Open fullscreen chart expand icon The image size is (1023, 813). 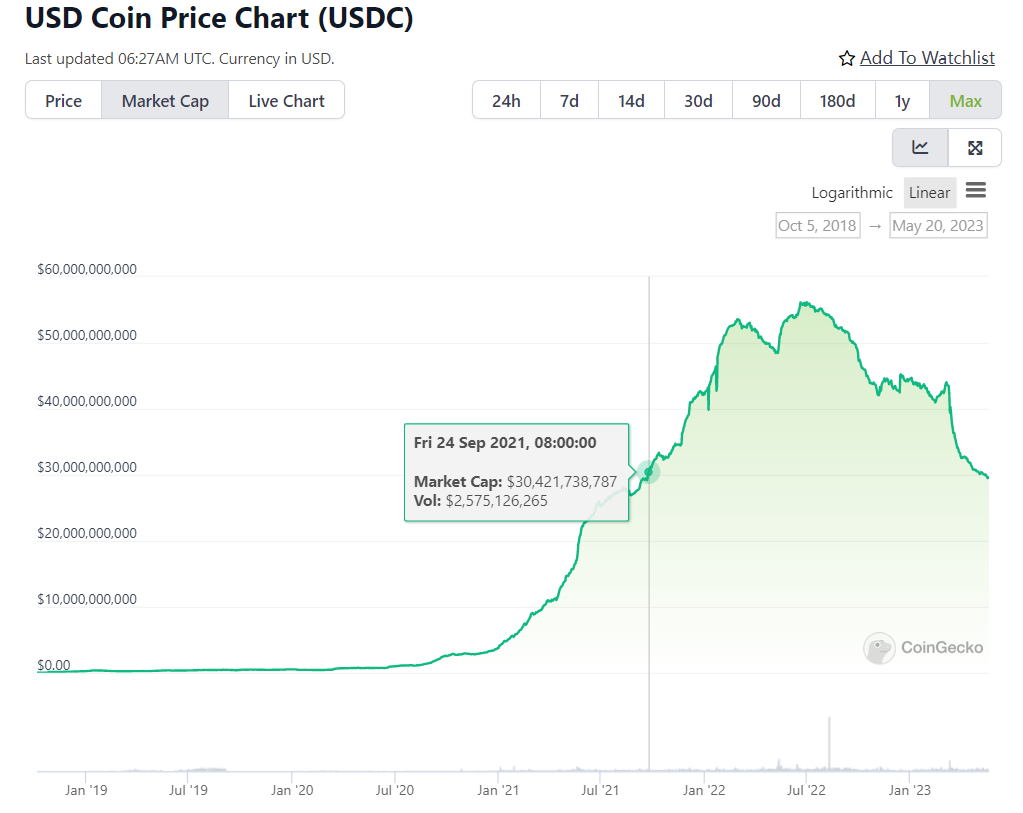tap(975, 148)
